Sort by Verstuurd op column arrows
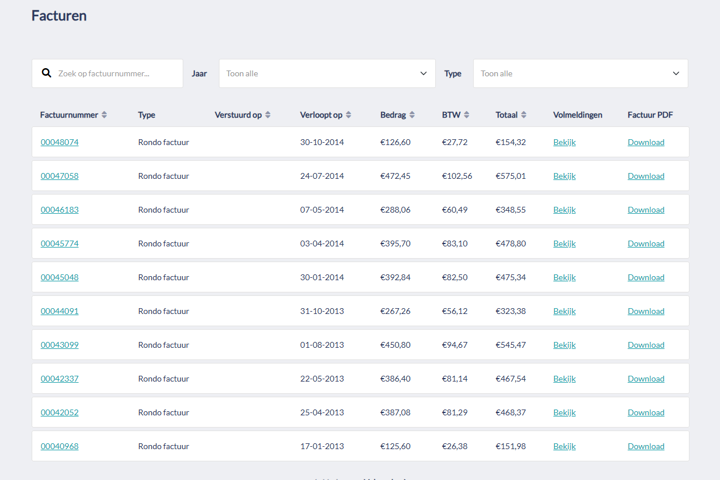The image size is (720, 480). click(268, 115)
